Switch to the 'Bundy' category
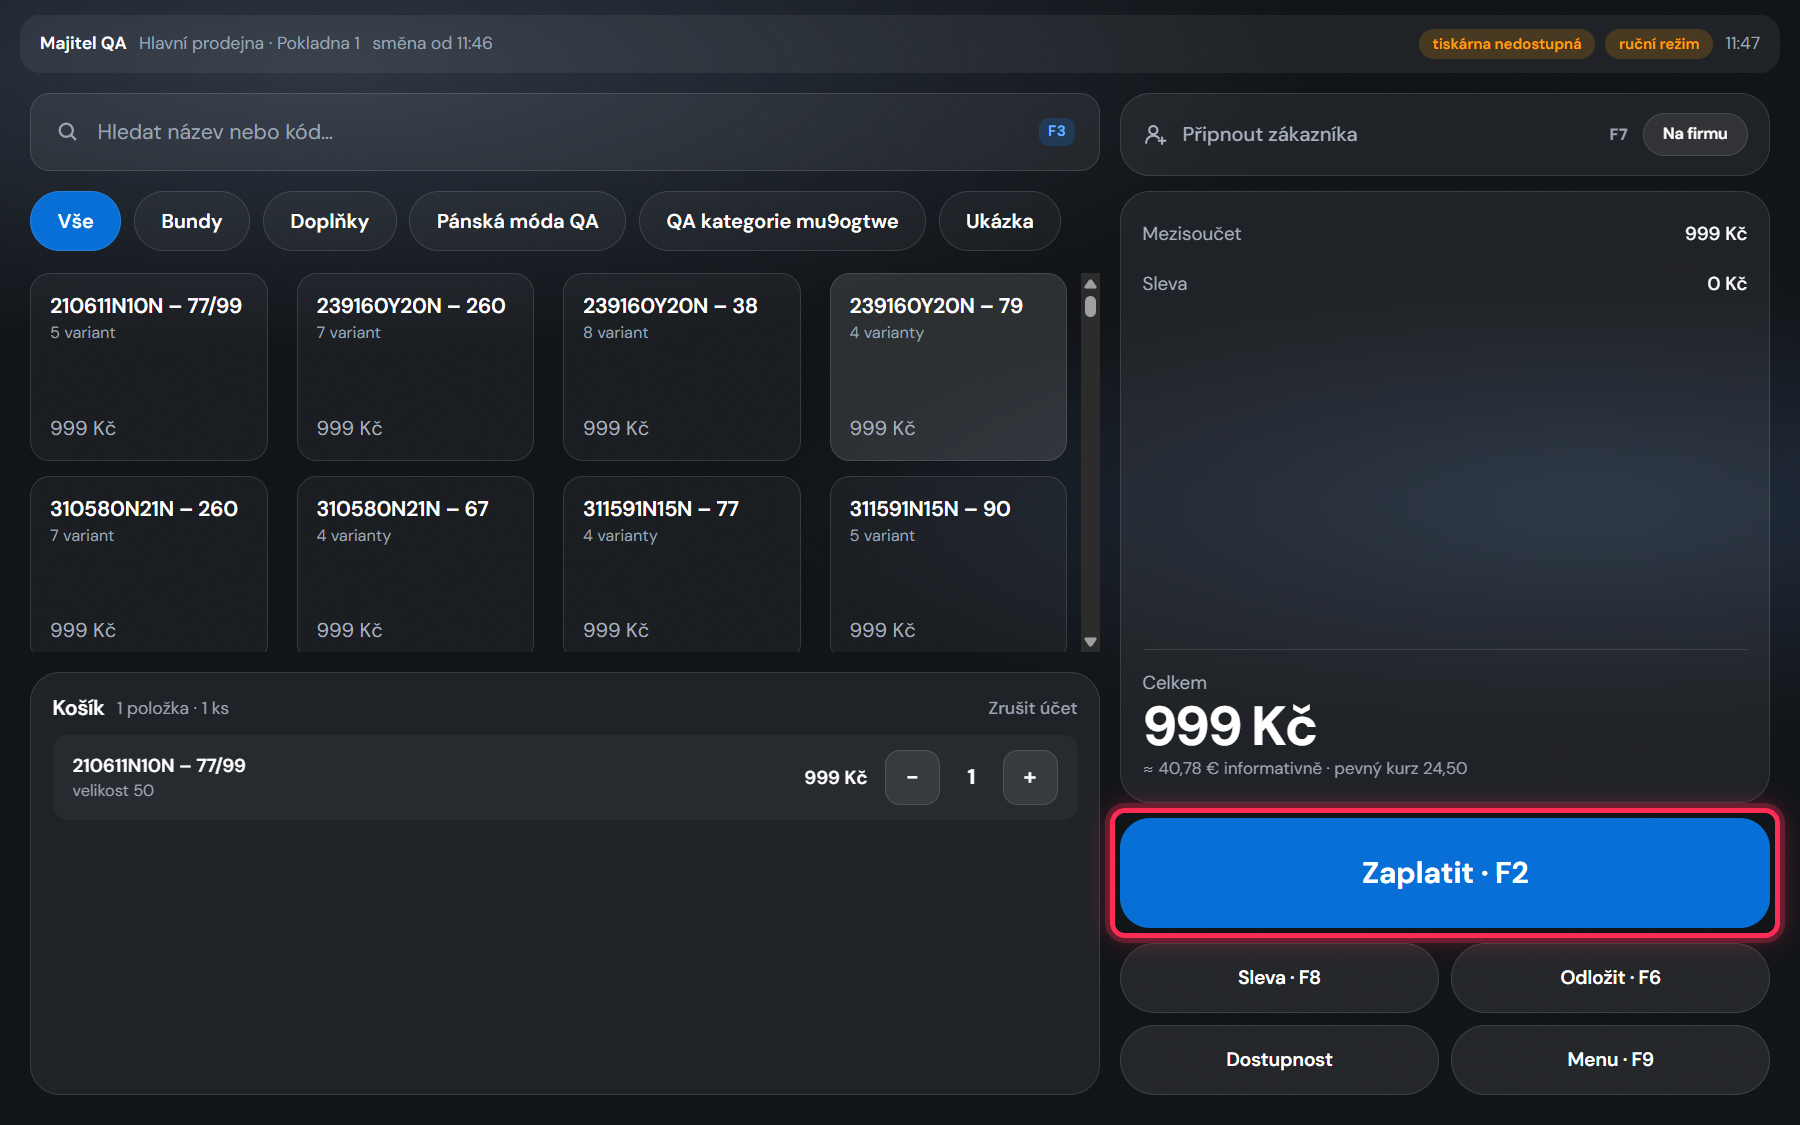Screen dimensions: 1800x1125 (192, 221)
